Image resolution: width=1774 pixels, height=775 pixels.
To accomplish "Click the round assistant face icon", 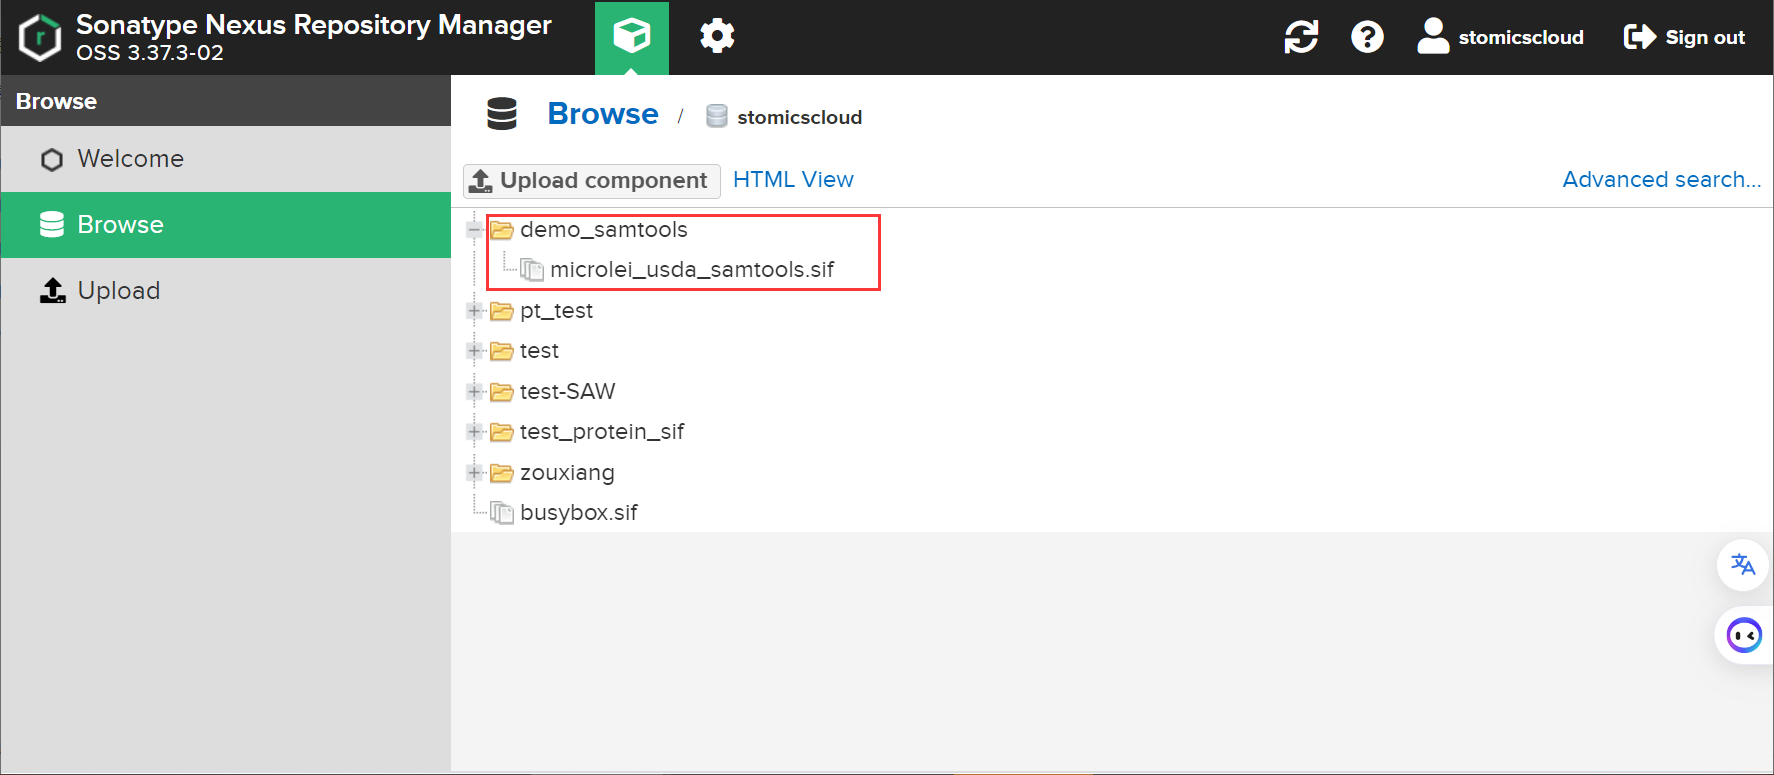I will coord(1744,635).
